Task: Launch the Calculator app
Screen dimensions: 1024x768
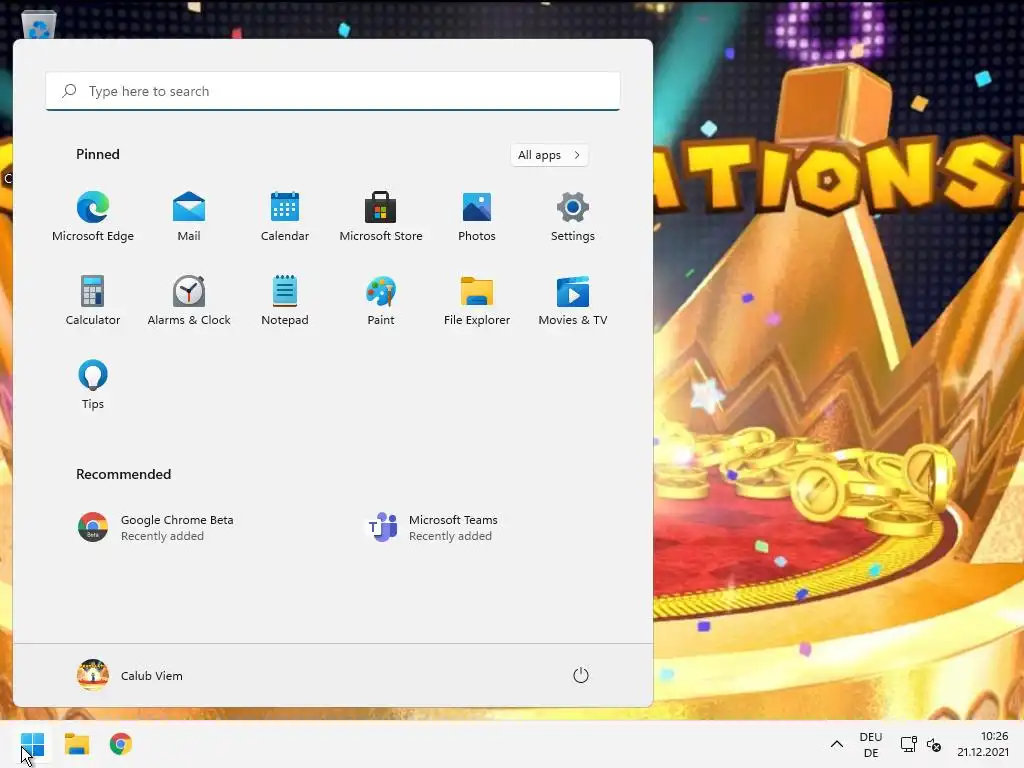Action: [x=93, y=300]
